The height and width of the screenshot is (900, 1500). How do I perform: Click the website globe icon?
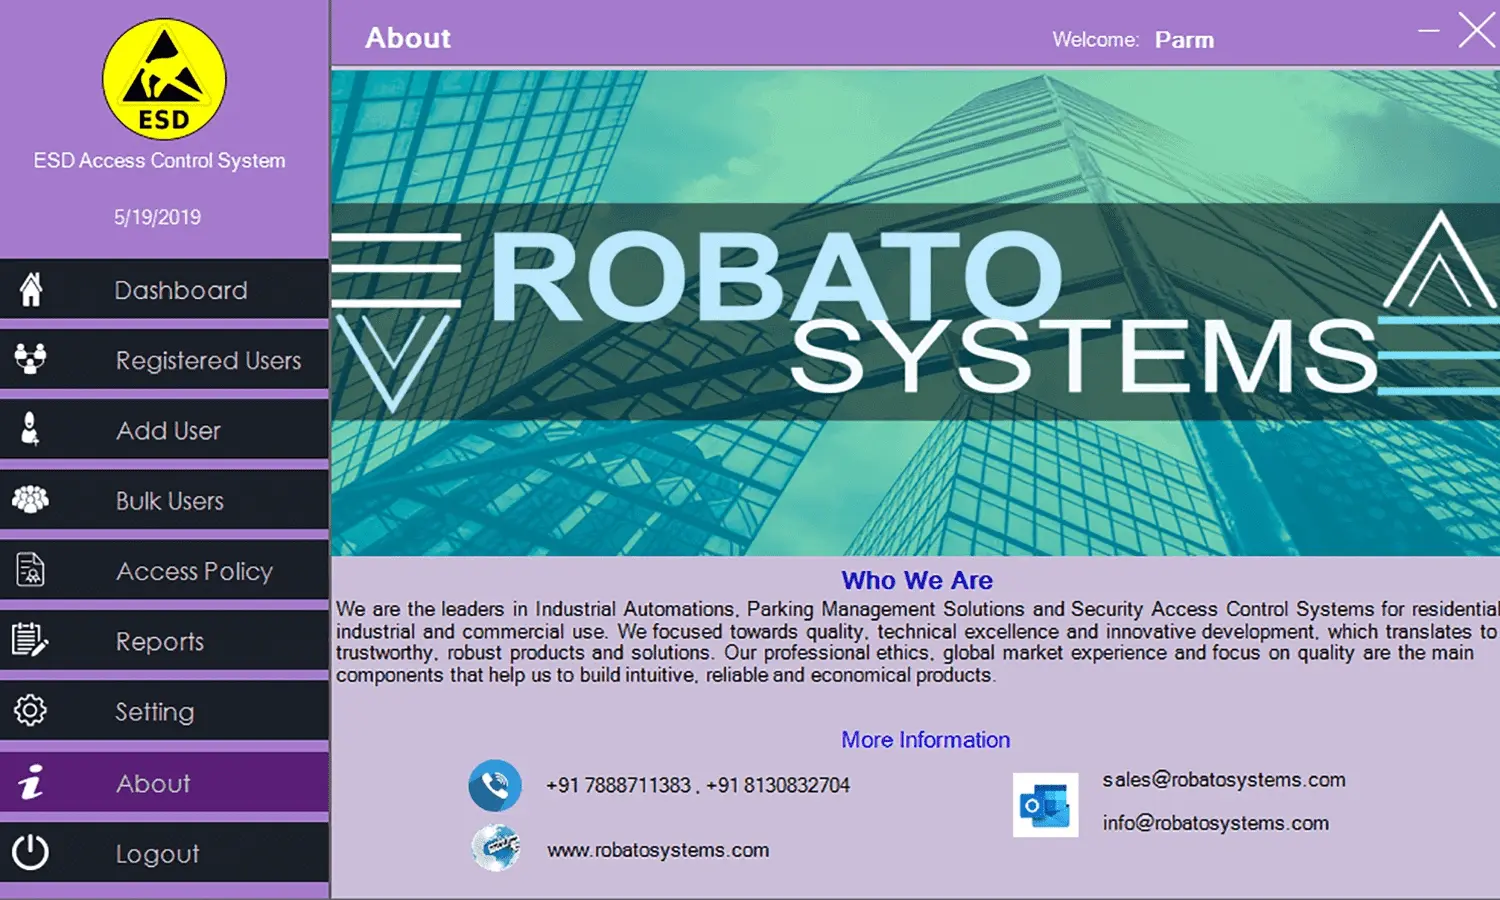click(496, 848)
